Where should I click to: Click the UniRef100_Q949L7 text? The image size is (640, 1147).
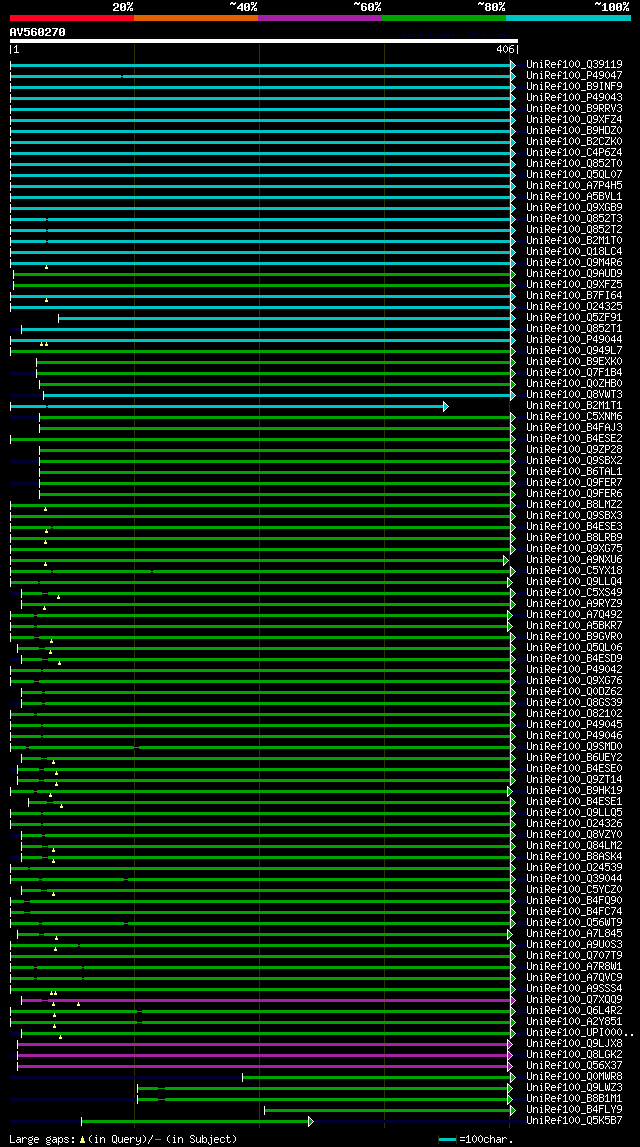[574, 350]
